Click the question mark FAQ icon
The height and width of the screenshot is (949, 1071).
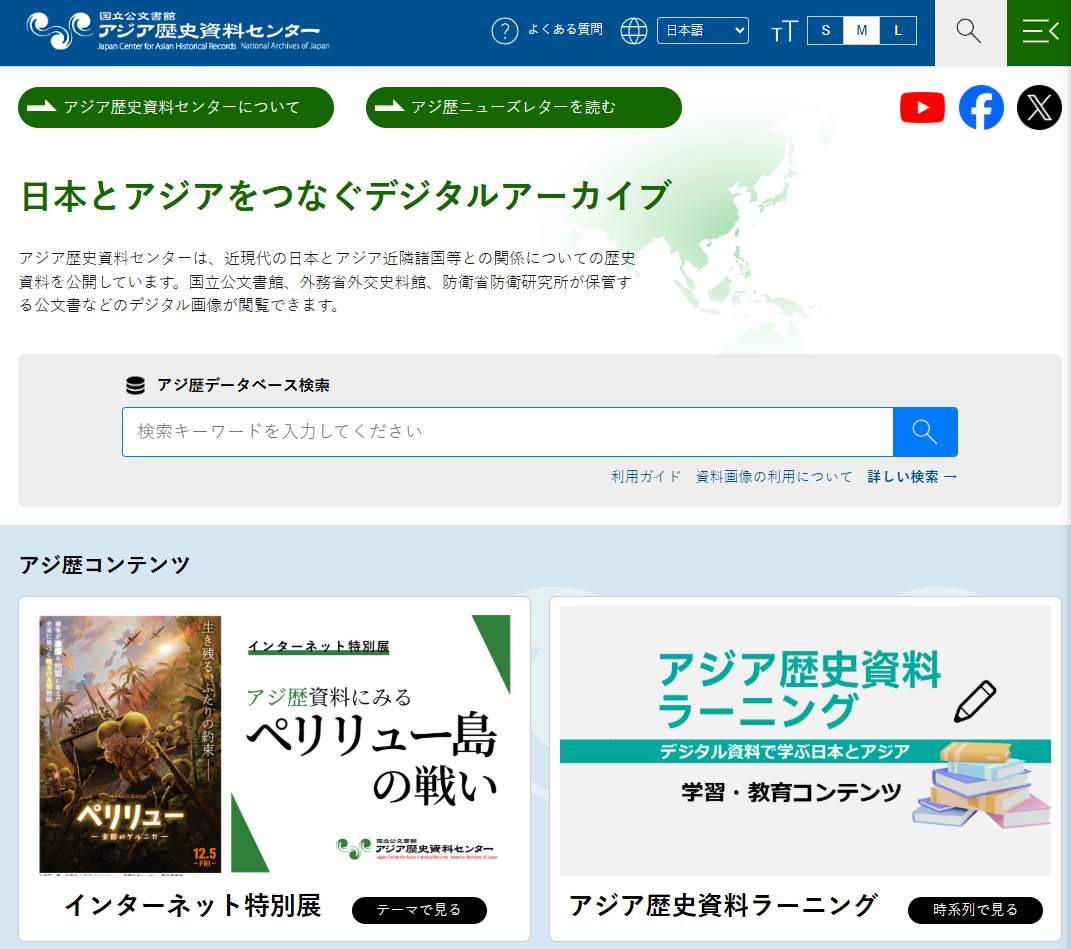505,31
